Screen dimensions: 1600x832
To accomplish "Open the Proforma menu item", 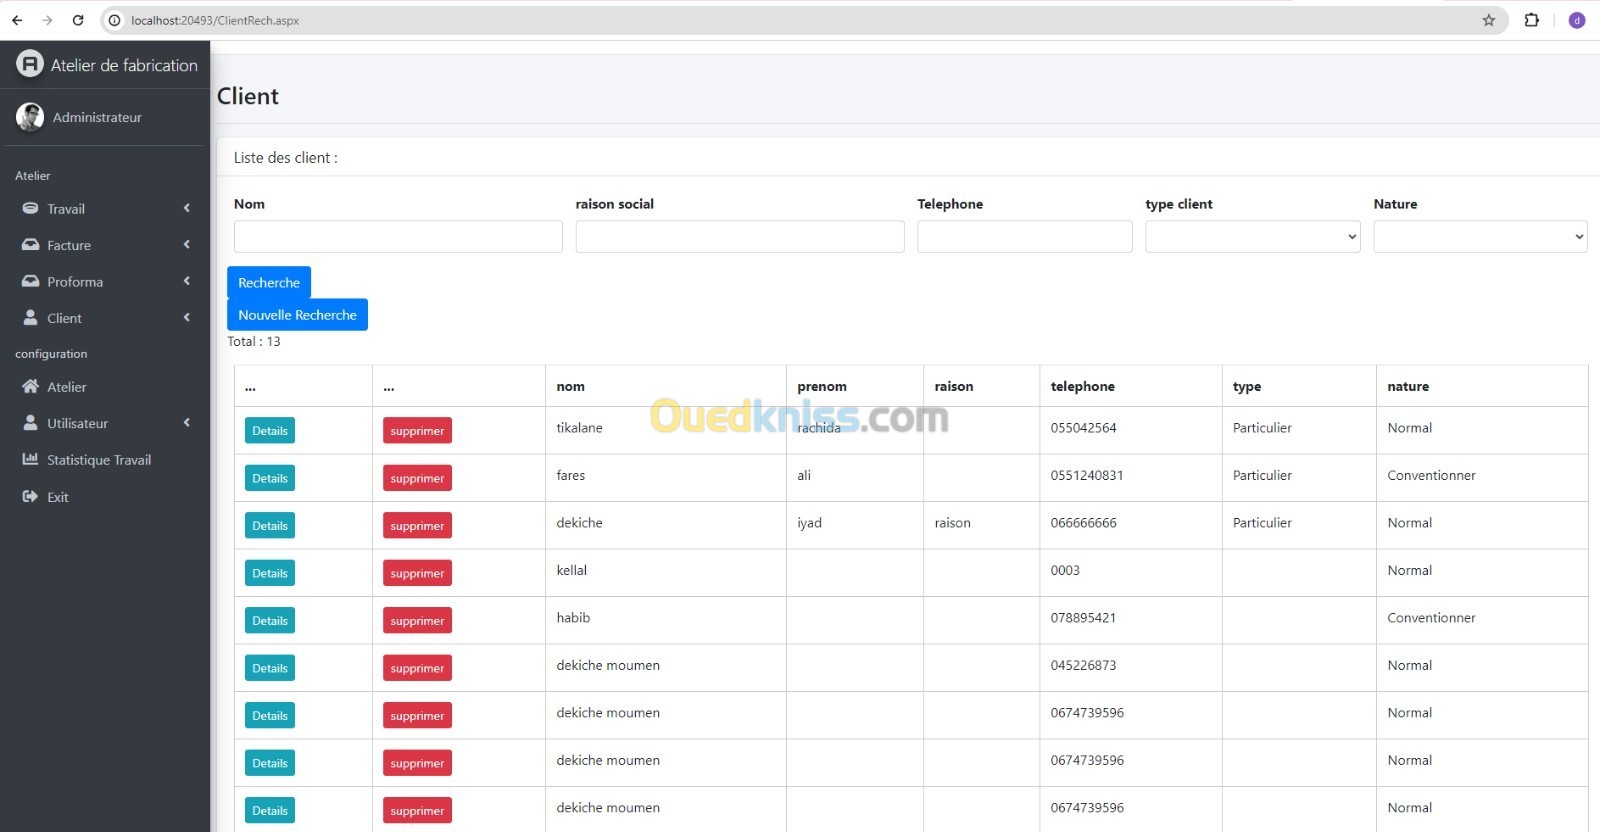I will click(x=75, y=282).
